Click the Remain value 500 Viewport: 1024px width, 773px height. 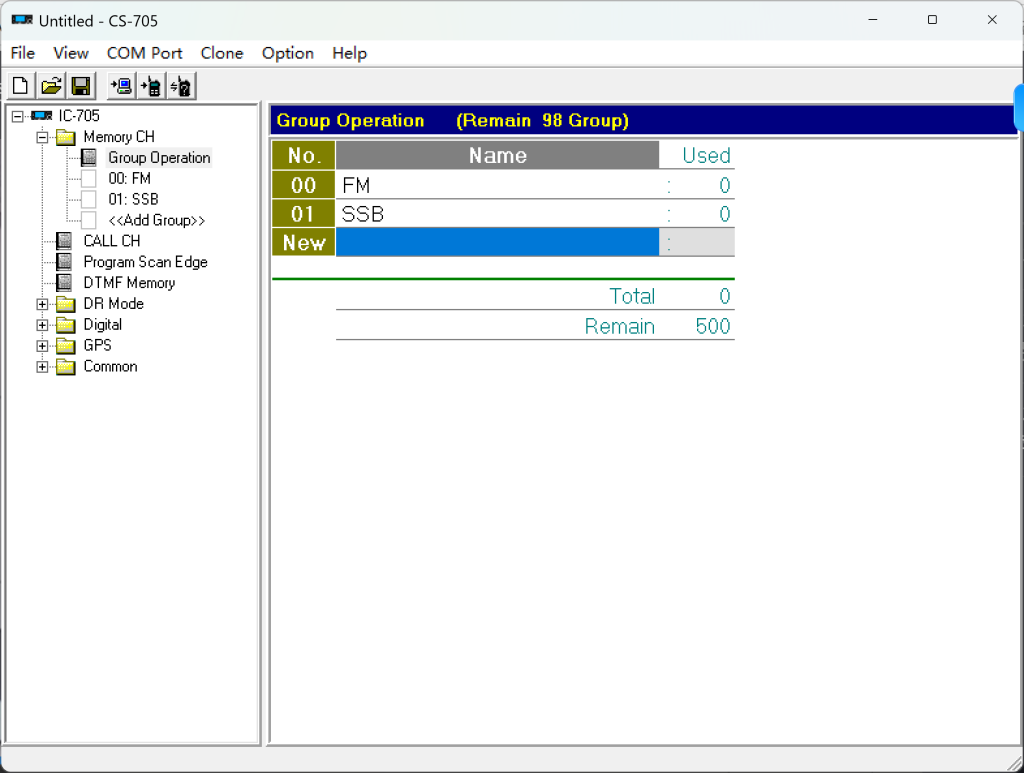712,326
